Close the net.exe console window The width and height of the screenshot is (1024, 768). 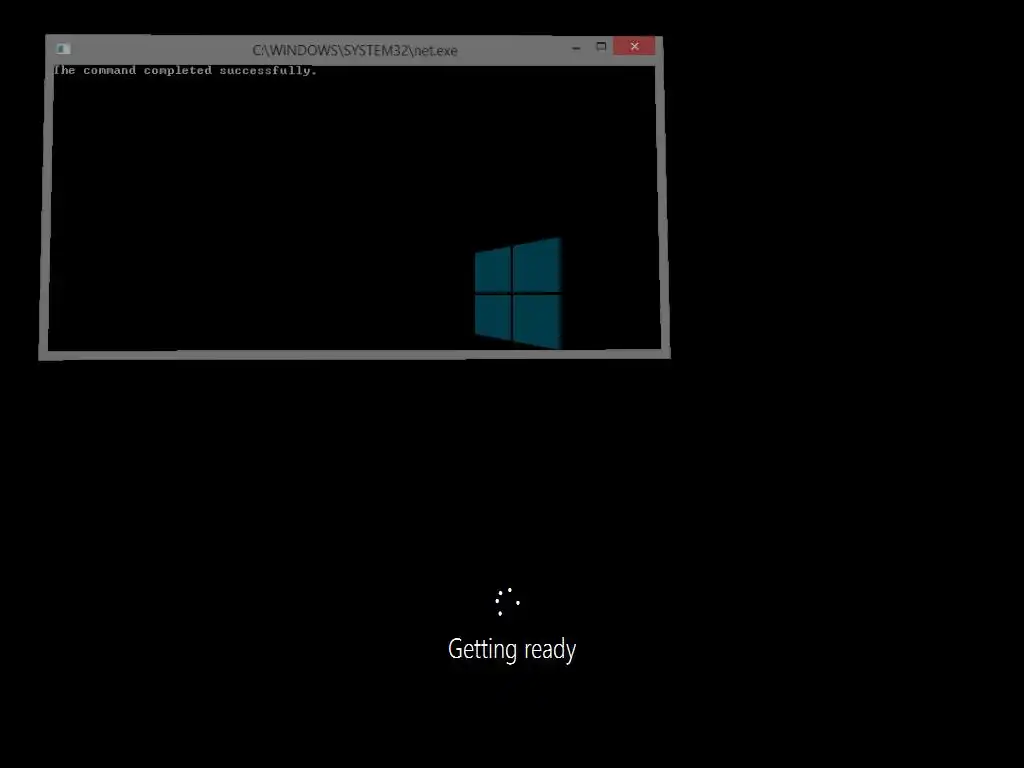tap(633, 46)
